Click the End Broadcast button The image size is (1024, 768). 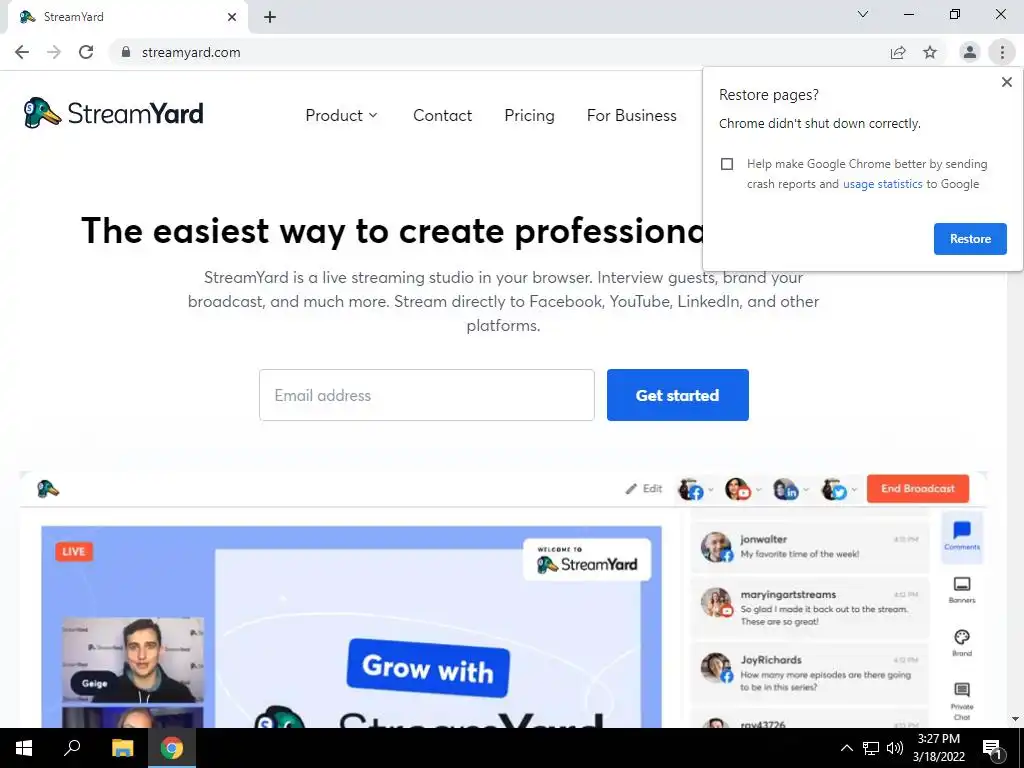click(x=918, y=488)
